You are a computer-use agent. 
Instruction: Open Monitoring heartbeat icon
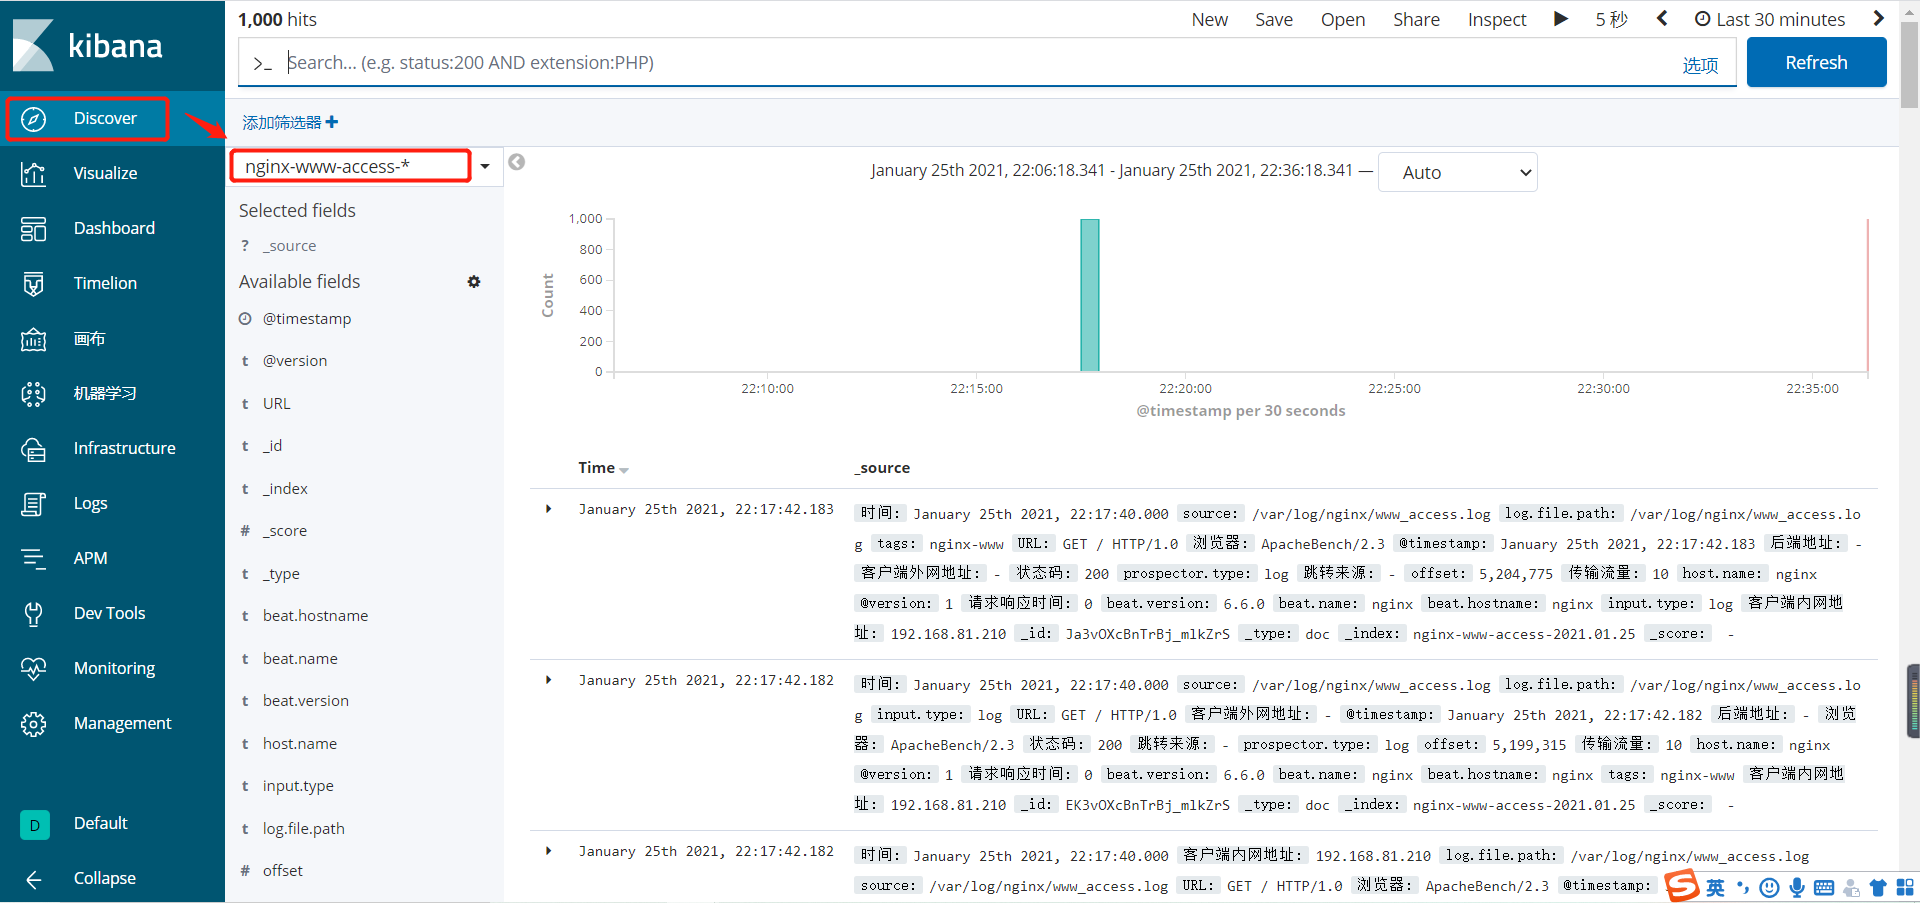coord(33,669)
